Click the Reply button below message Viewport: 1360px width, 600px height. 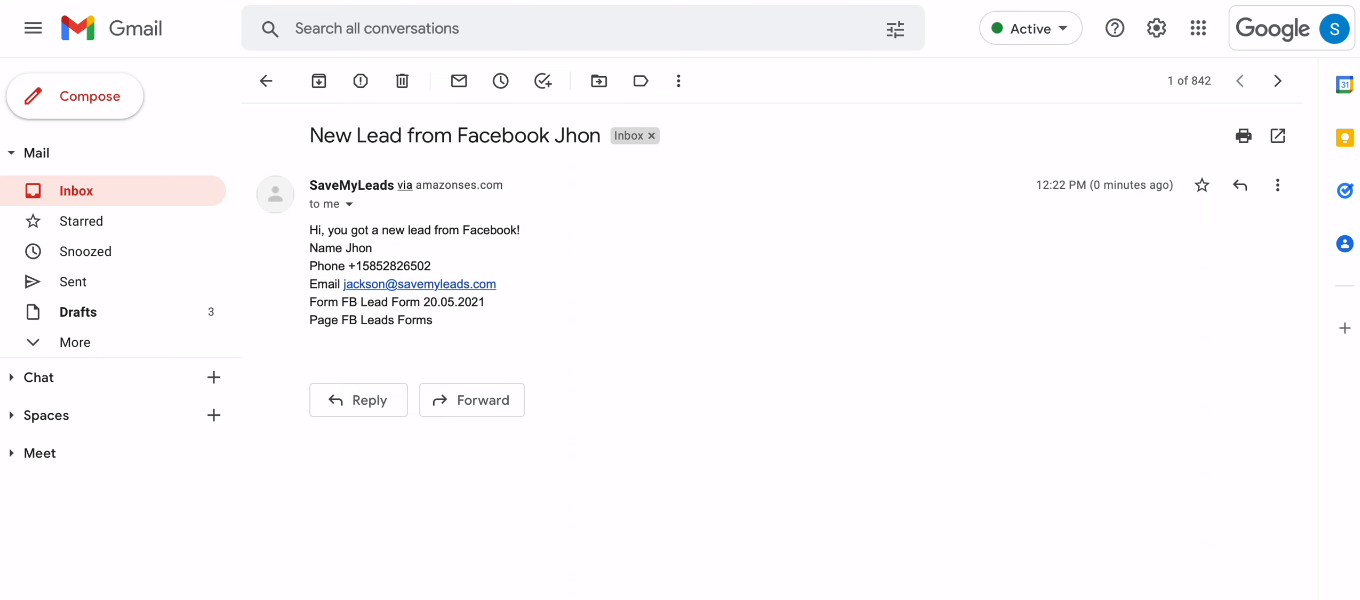point(358,400)
